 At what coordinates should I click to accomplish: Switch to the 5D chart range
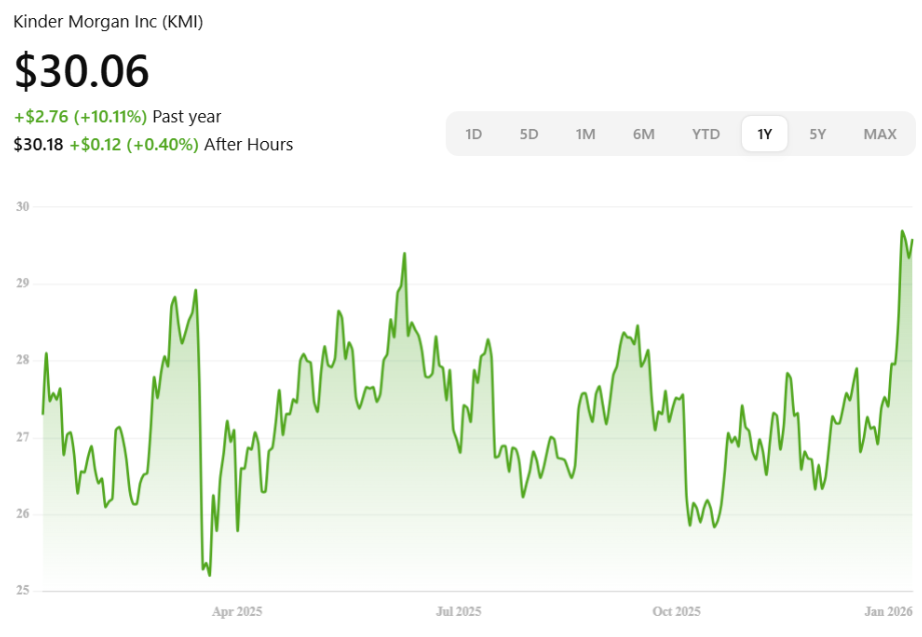tap(529, 134)
